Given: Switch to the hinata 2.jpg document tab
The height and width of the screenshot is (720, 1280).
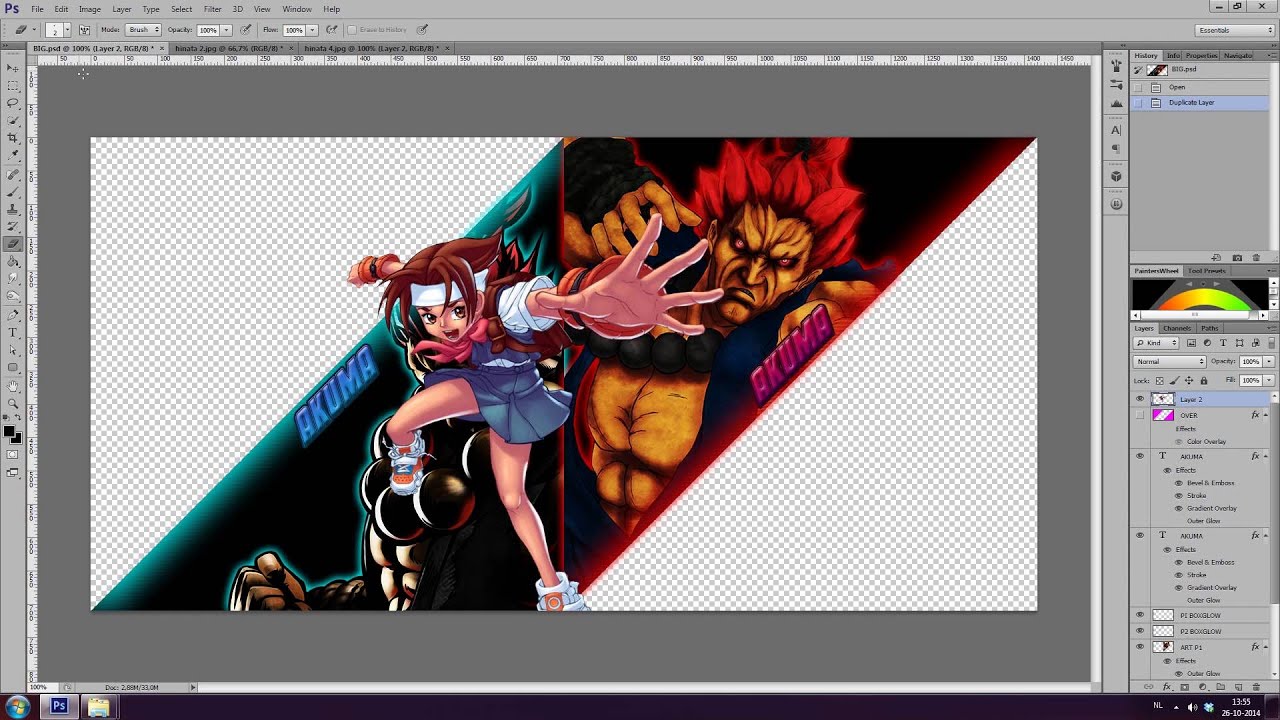Looking at the screenshot, I should click(x=229, y=48).
